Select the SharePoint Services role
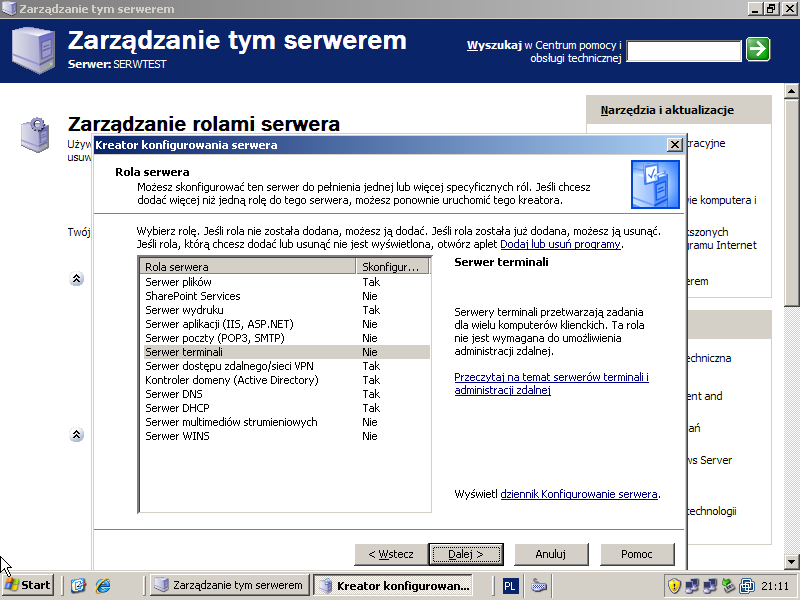The width and height of the screenshot is (800, 600). pos(285,296)
